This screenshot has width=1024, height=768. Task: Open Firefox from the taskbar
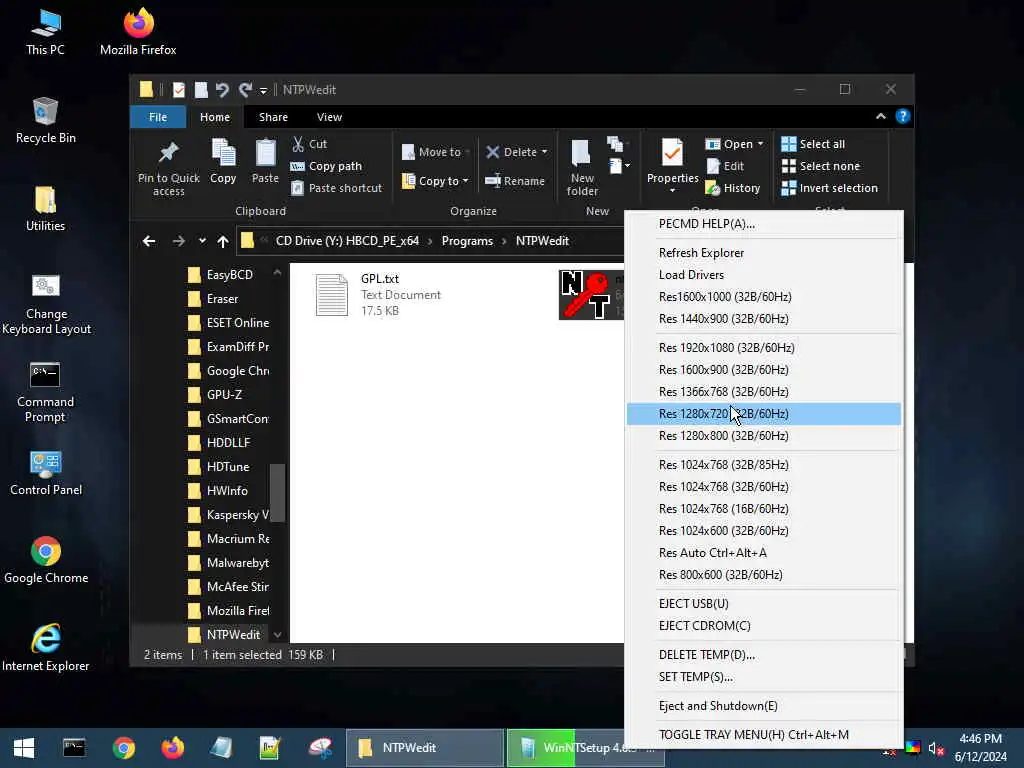pos(172,748)
